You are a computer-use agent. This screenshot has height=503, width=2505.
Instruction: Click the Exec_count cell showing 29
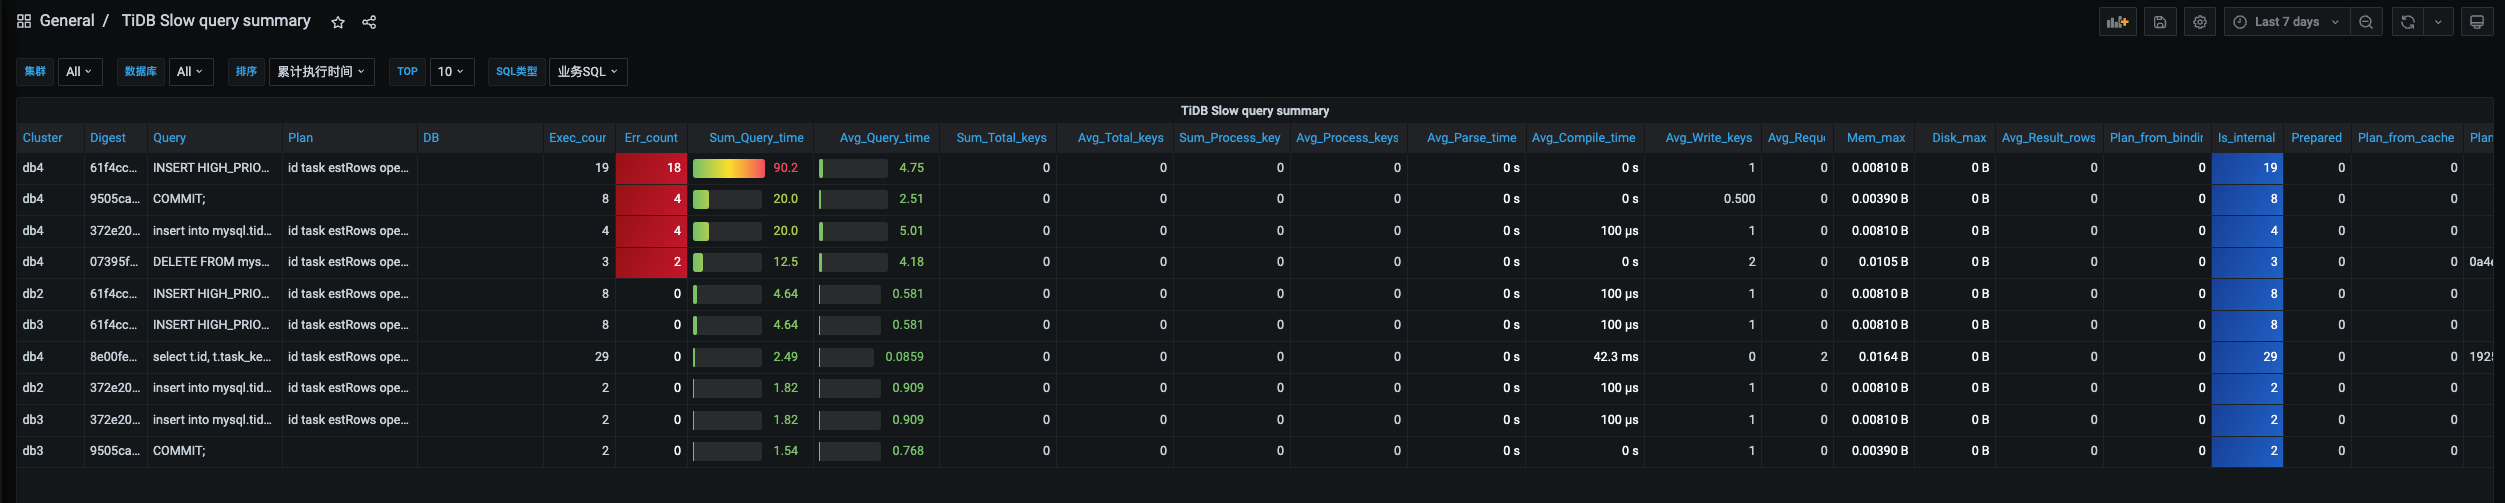579,357
